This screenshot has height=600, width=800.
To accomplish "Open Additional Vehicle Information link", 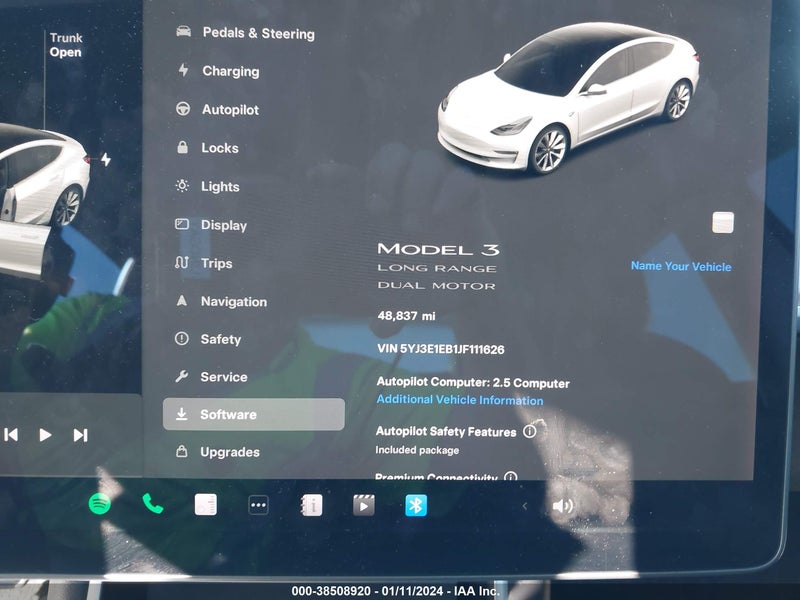I will [x=460, y=400].
